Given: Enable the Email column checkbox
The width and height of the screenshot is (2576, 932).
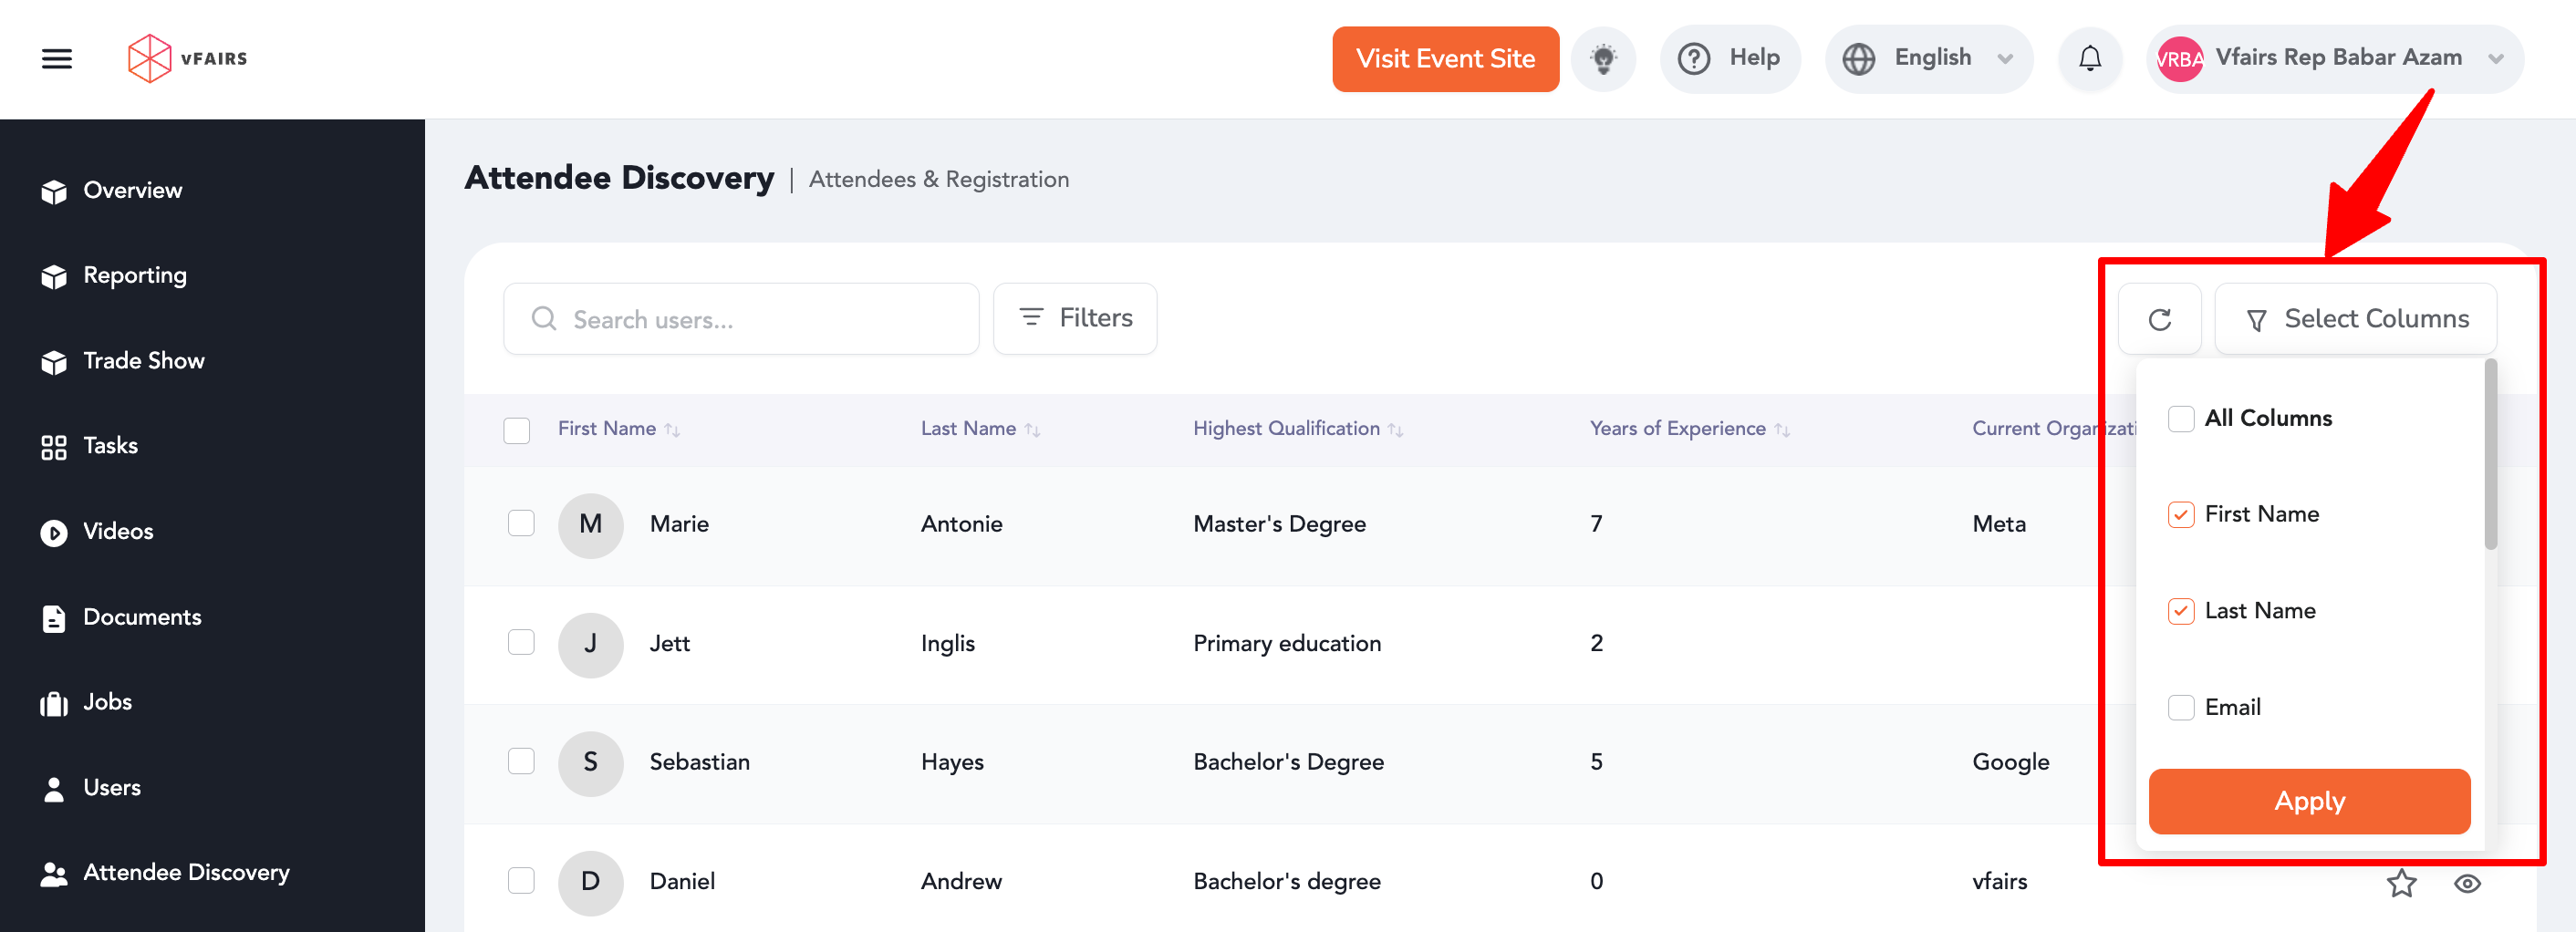Looking at the screenshot, I should pos(2180,708).
